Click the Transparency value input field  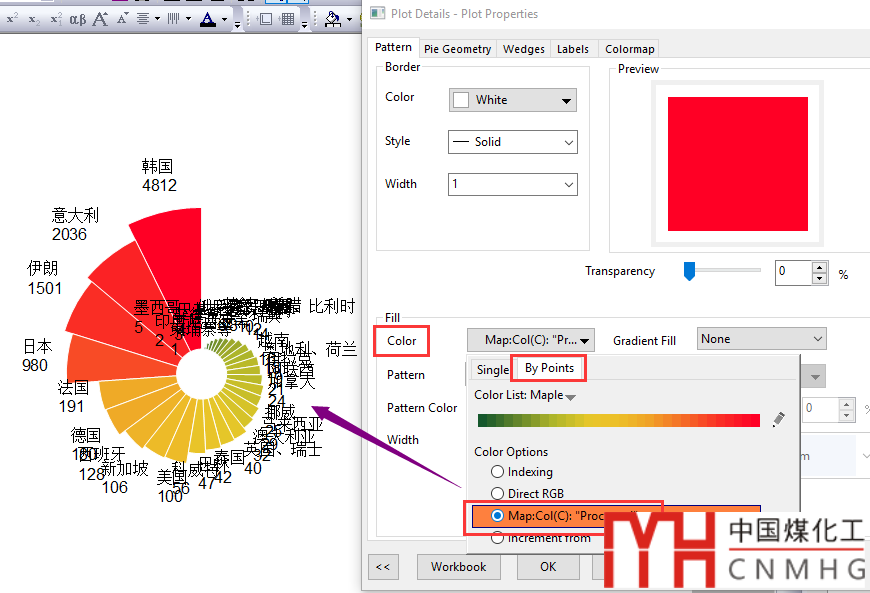tap(792, 272)
